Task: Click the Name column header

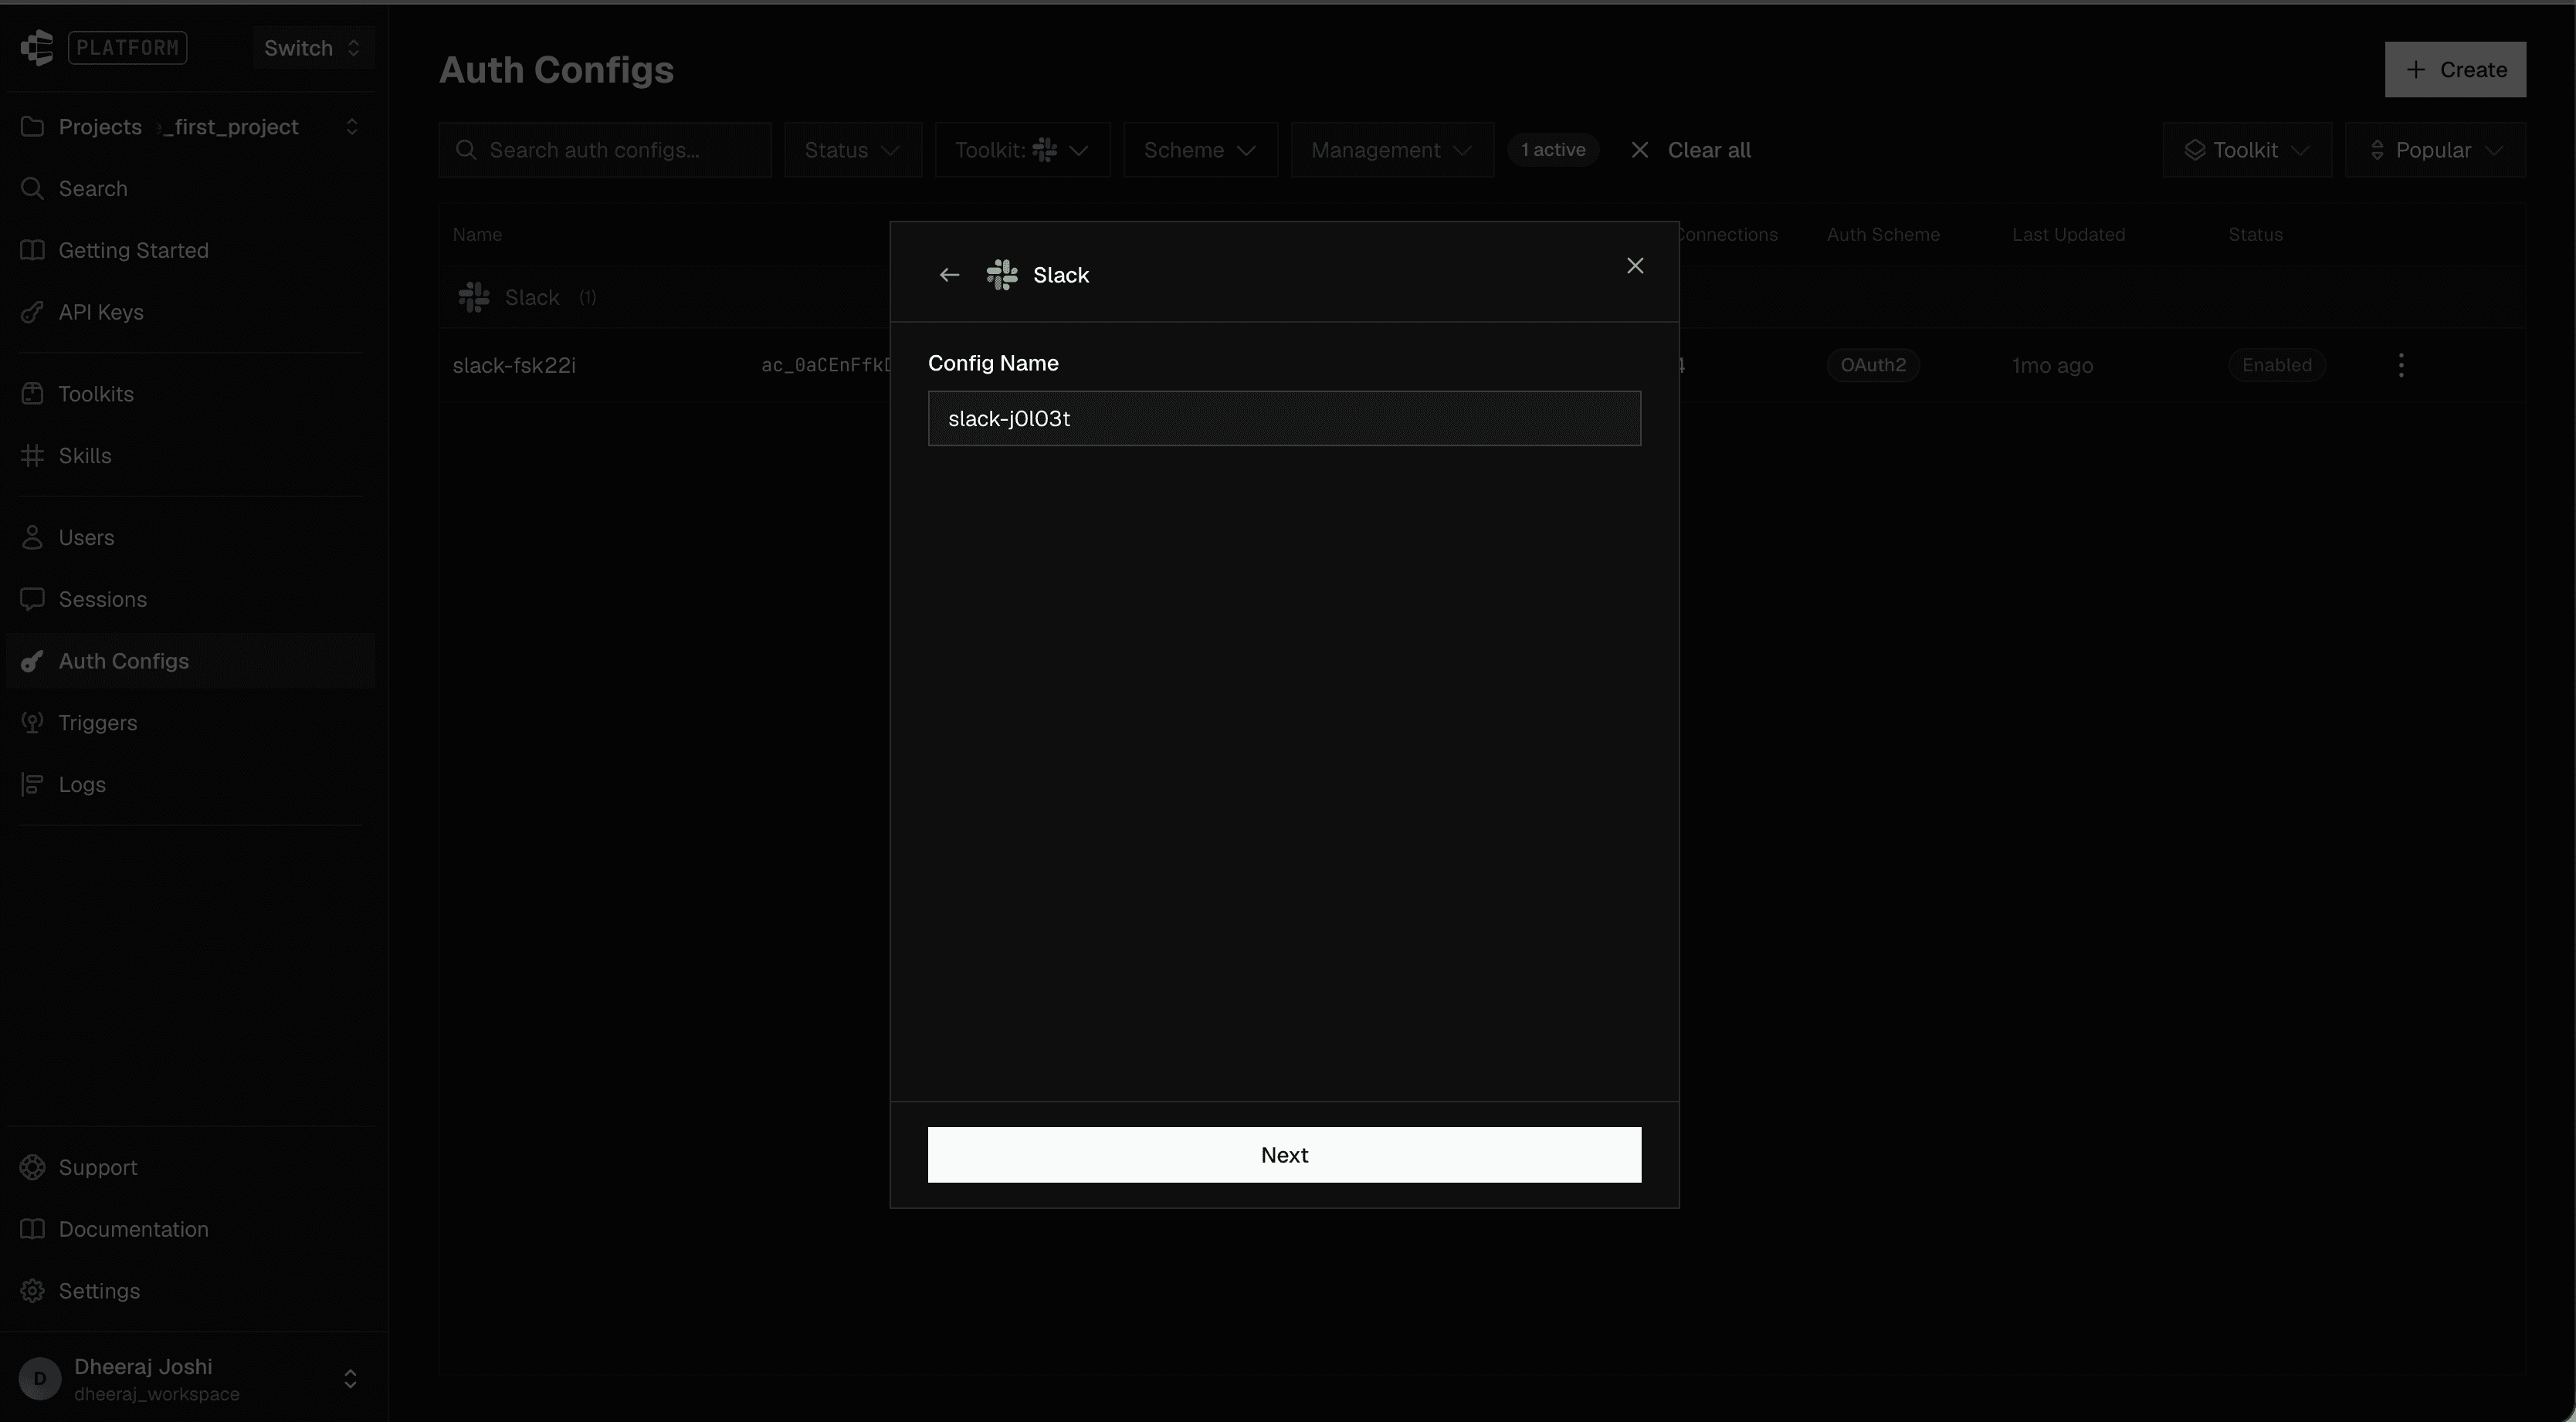Action: [477, 235]
